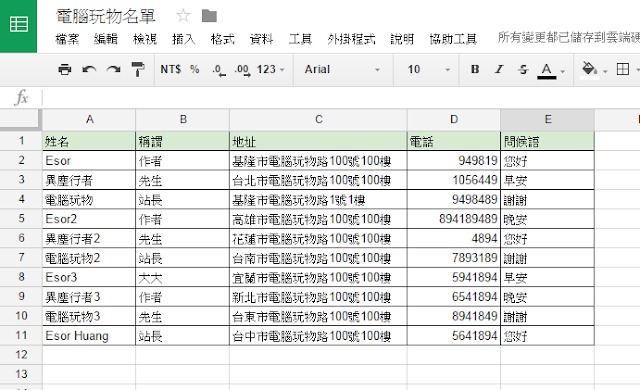Toggle bold formatting
640x390 pixels.
[x=475, y=69]
